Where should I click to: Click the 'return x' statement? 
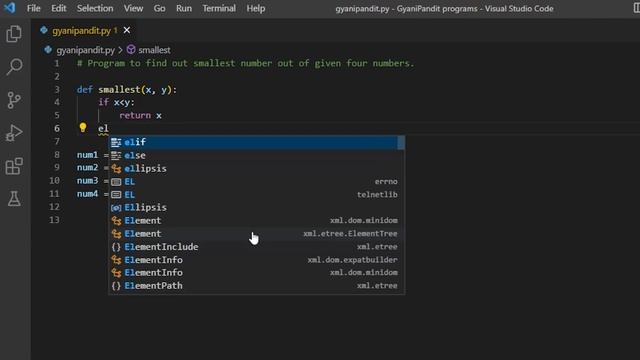pos(140,116)
